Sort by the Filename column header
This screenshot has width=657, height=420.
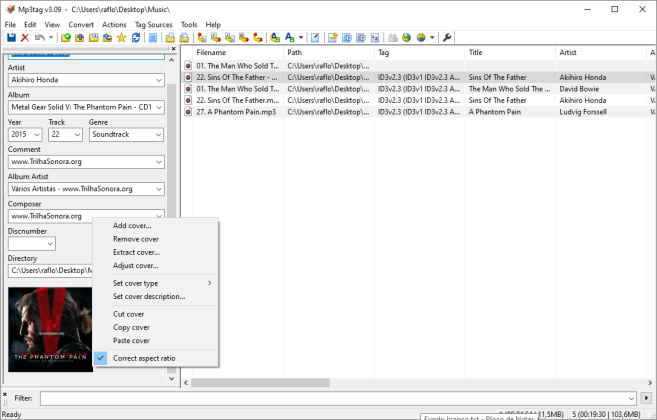[238, 52]
